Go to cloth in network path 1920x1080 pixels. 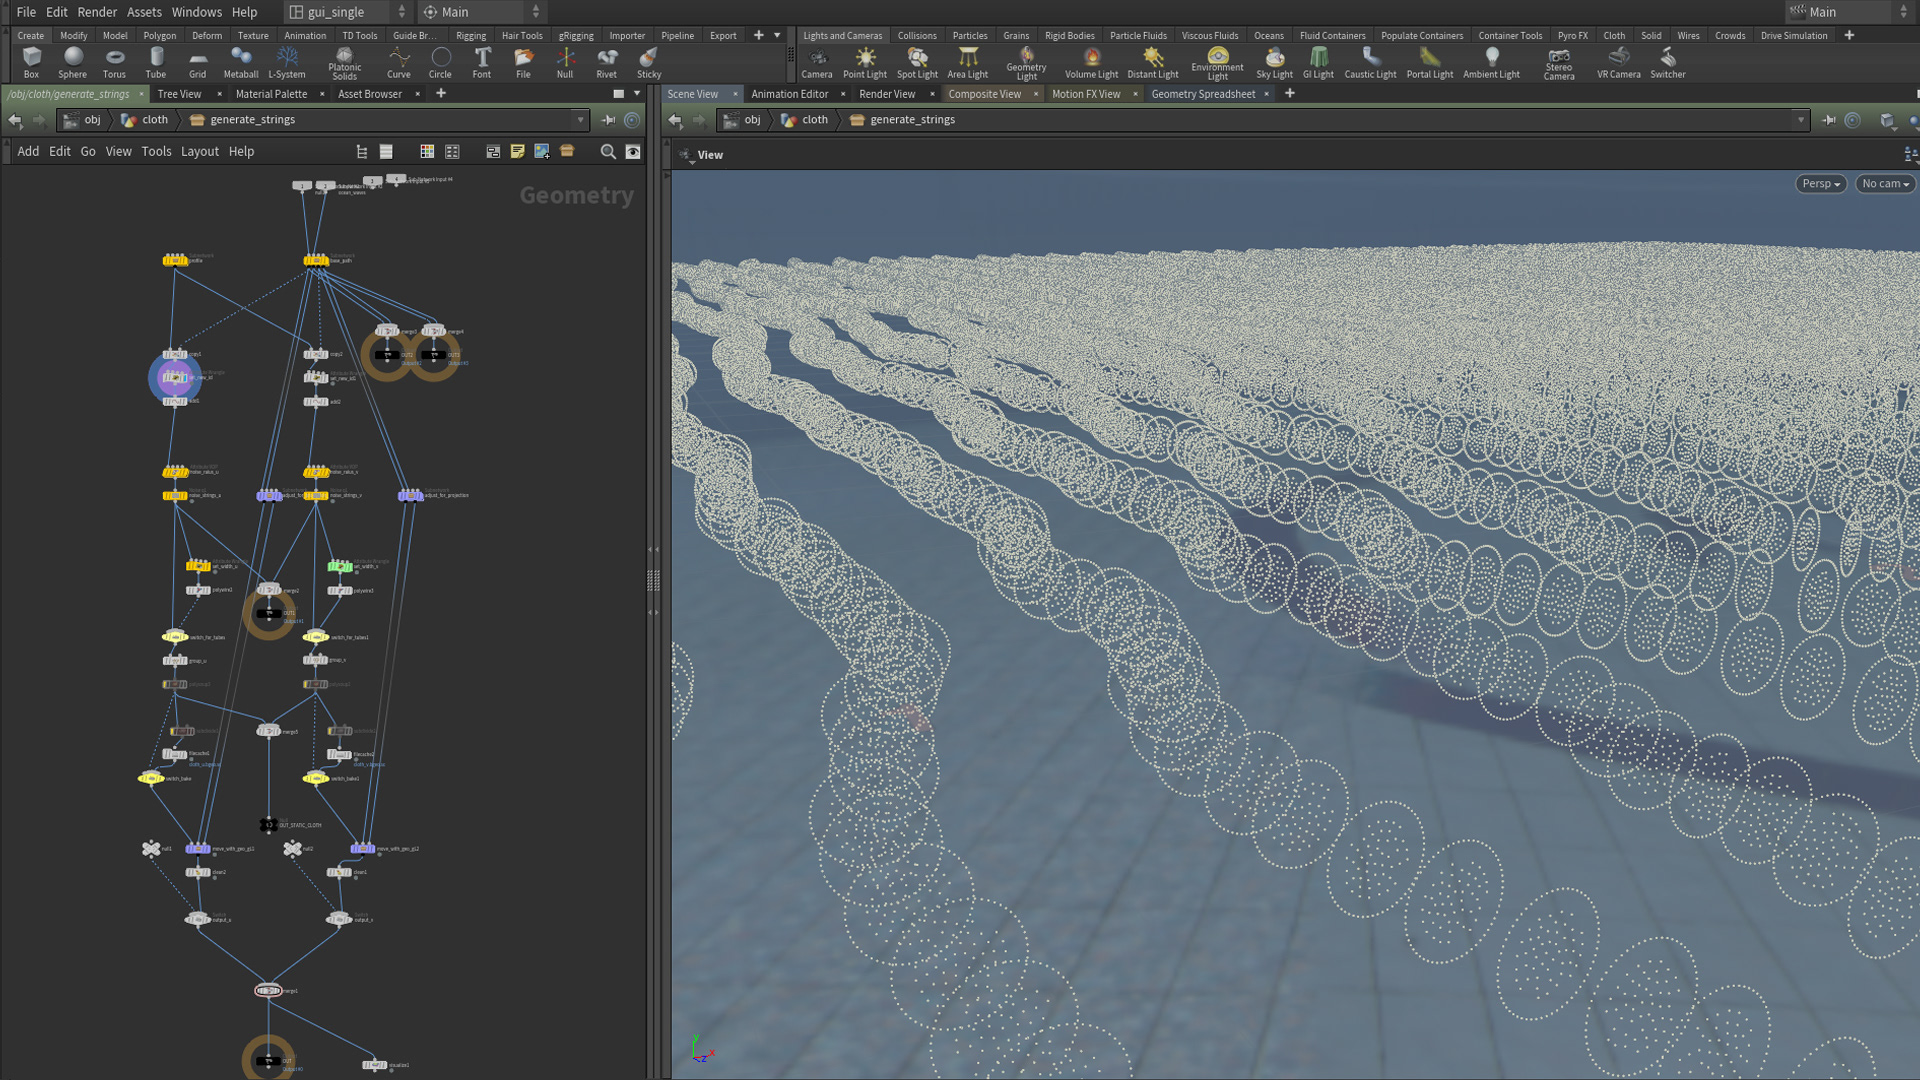point(145,120)
